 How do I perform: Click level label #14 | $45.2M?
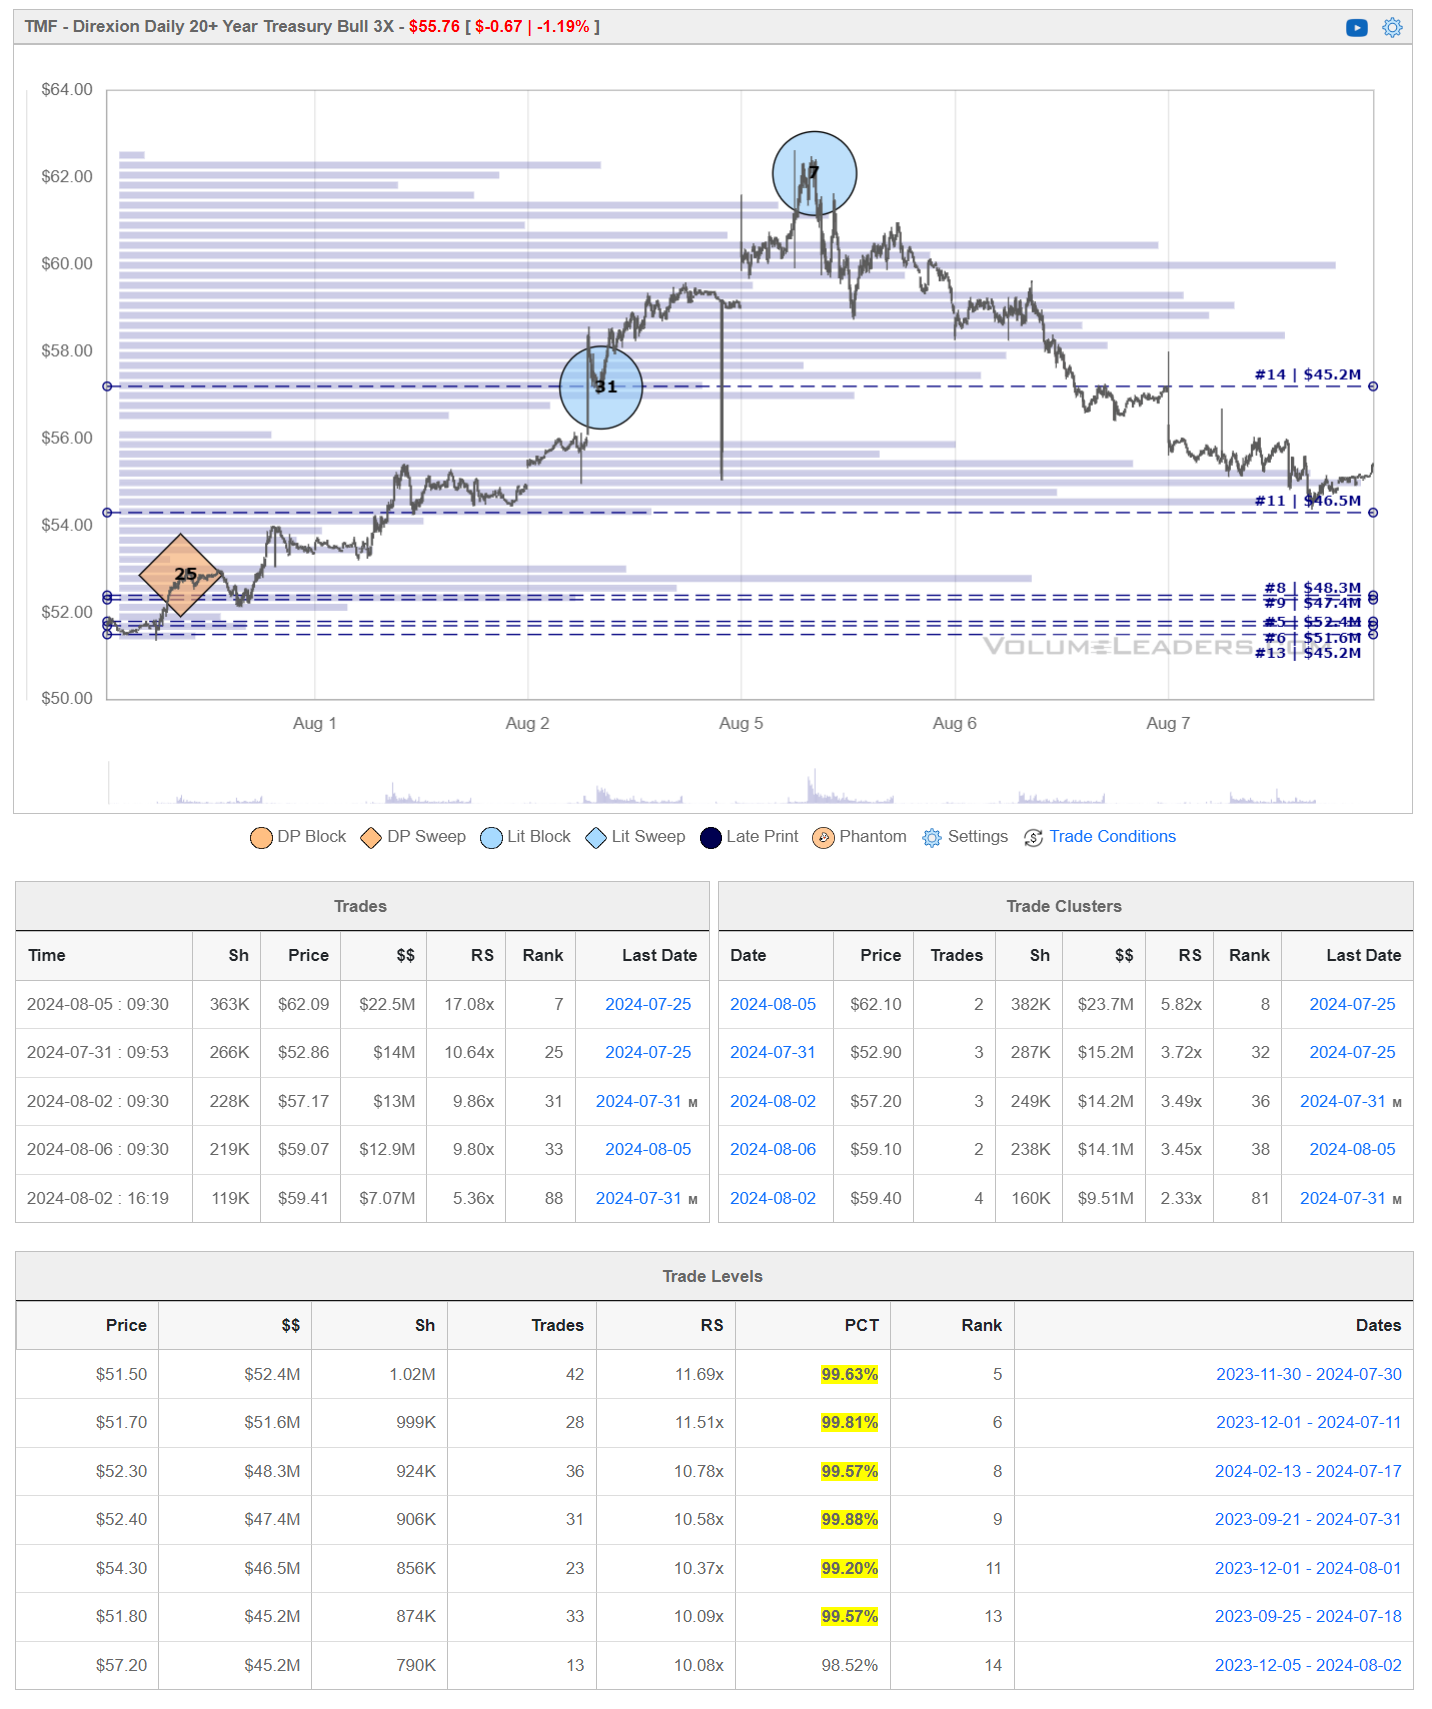pos(1308,375)
